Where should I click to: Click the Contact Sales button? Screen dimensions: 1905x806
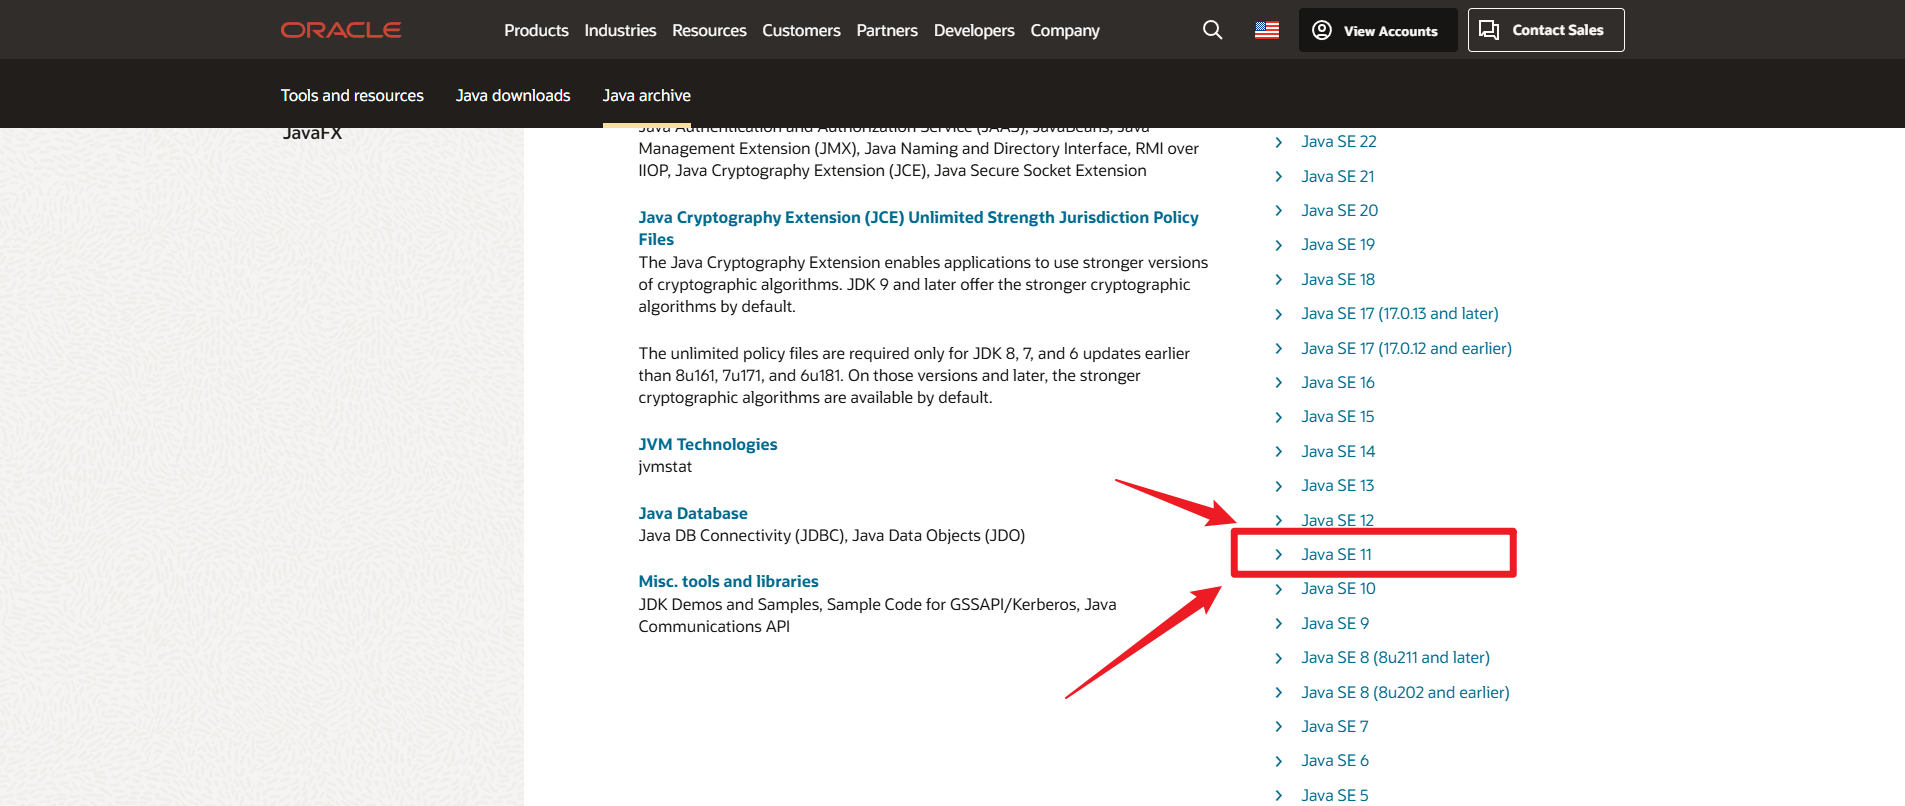(x=1546, y=30)
